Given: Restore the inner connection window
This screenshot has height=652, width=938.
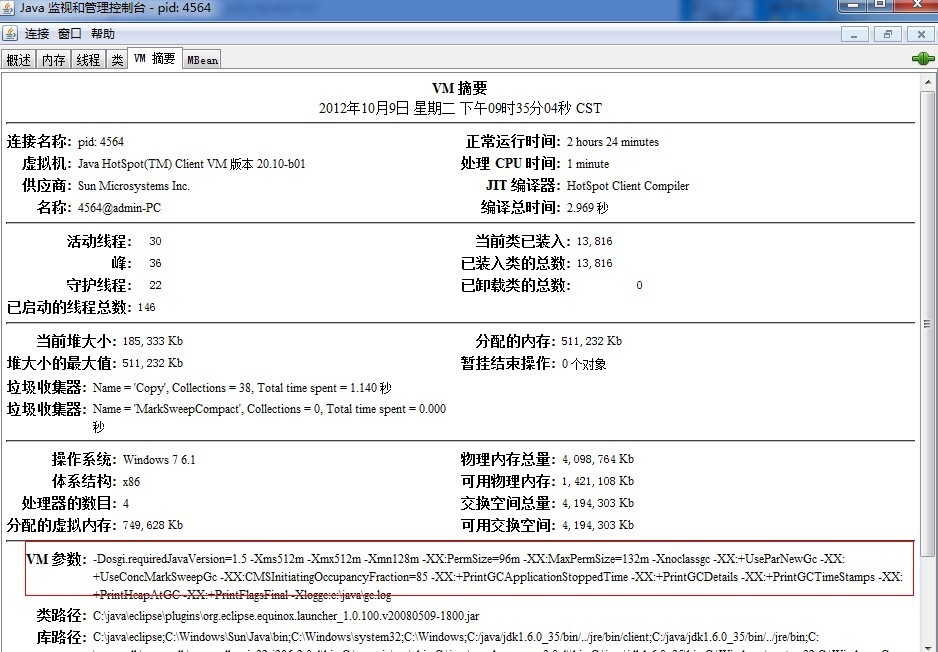Looking at the screenshot, I should pos(888,35).
